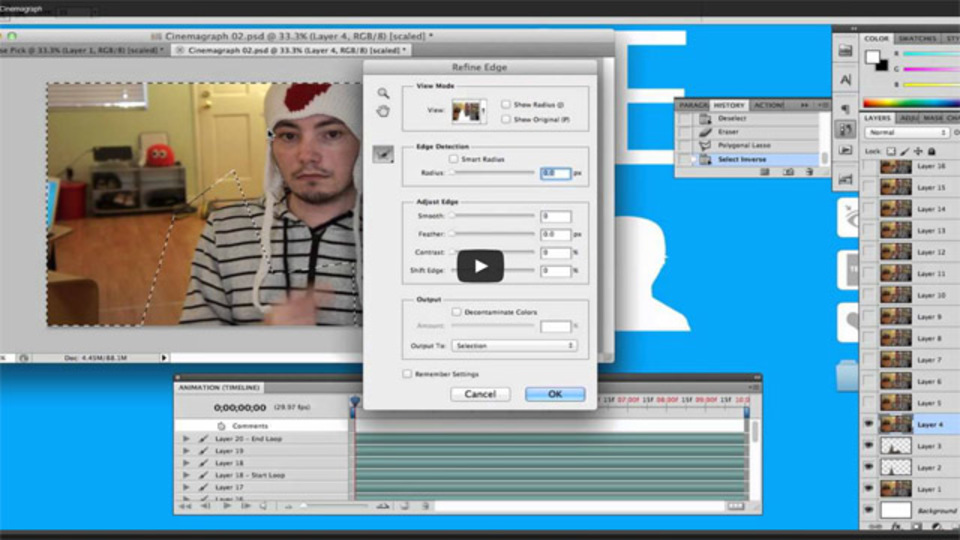This screenshot has width=960, height=540.
Task: Delete current history state (trash icon)
Action: pyautogui.click(x=809, y=172)
